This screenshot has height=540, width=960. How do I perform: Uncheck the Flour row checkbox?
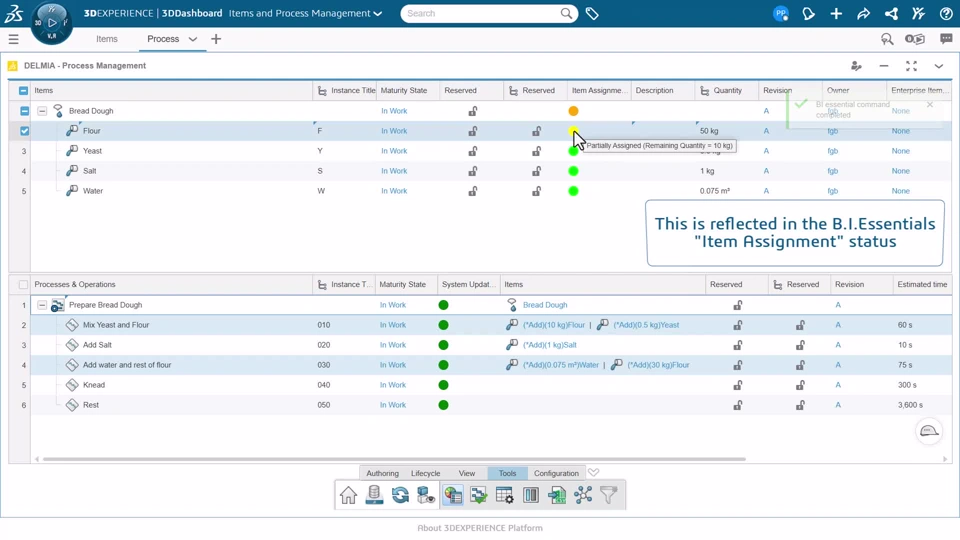pyautogui.click(x=24, y=131)
